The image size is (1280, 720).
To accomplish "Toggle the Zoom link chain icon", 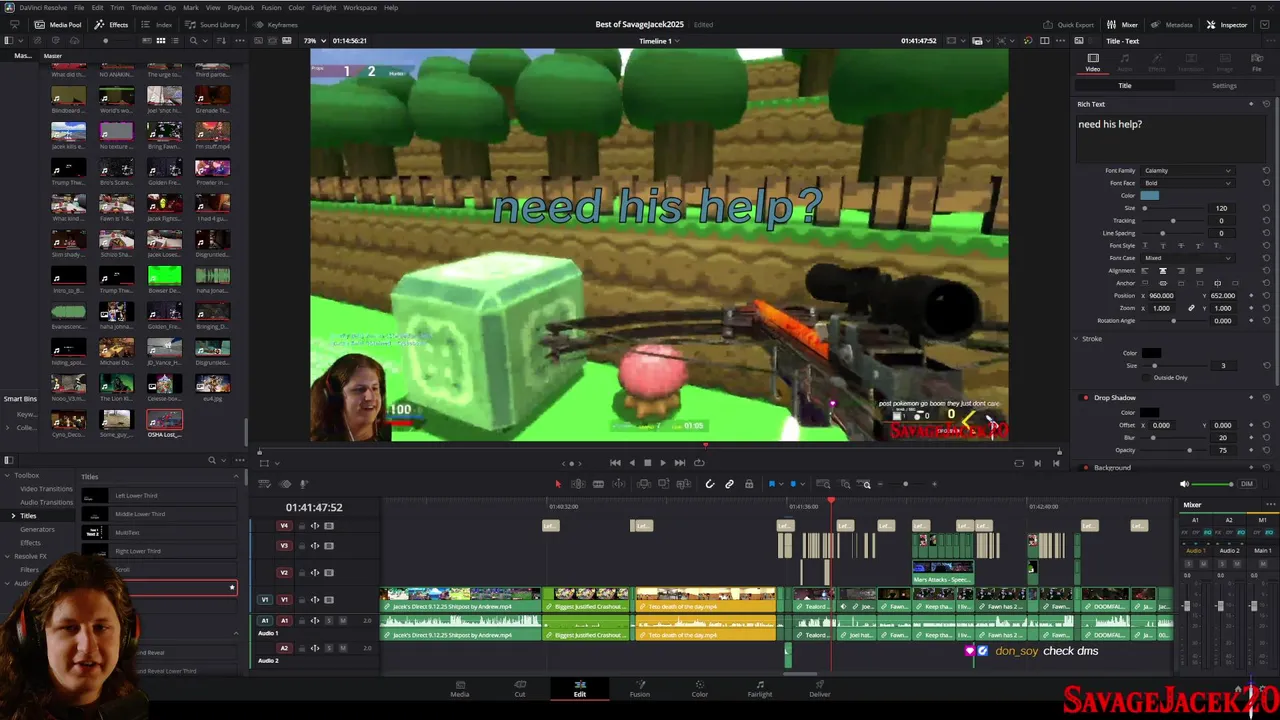I will (1191, 308).
